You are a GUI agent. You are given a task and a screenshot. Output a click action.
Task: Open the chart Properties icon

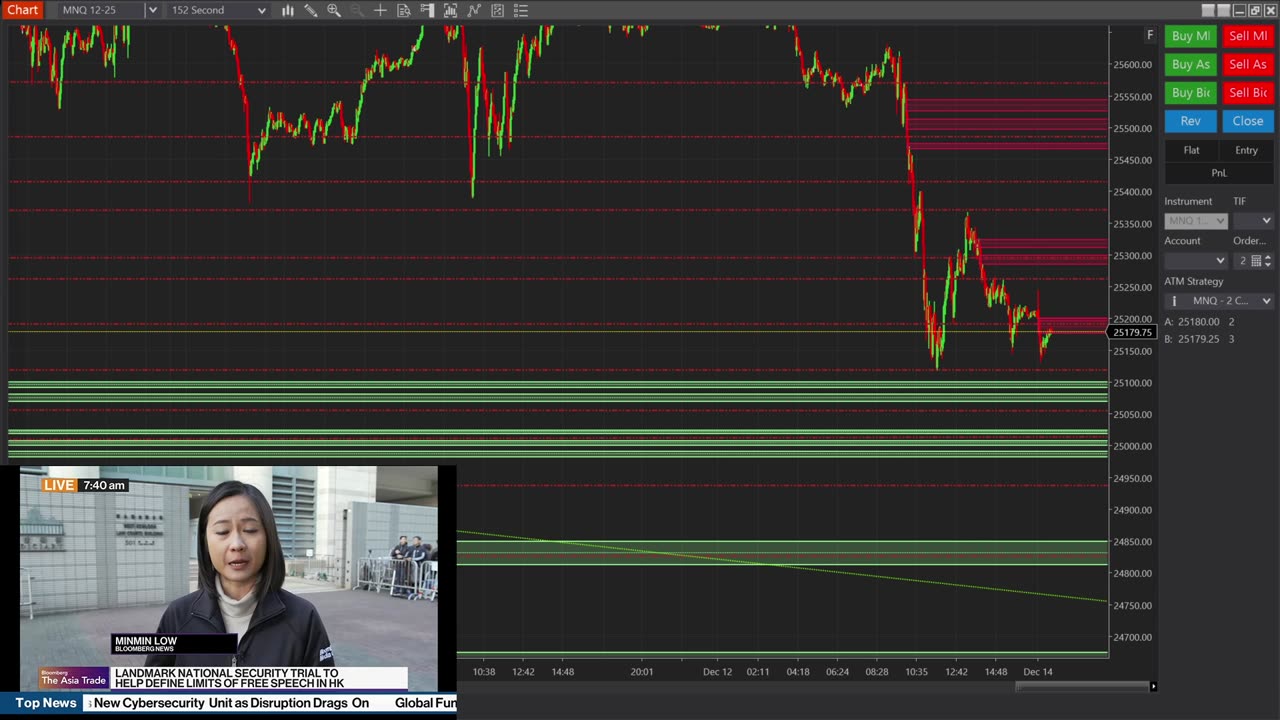(497, 10)
